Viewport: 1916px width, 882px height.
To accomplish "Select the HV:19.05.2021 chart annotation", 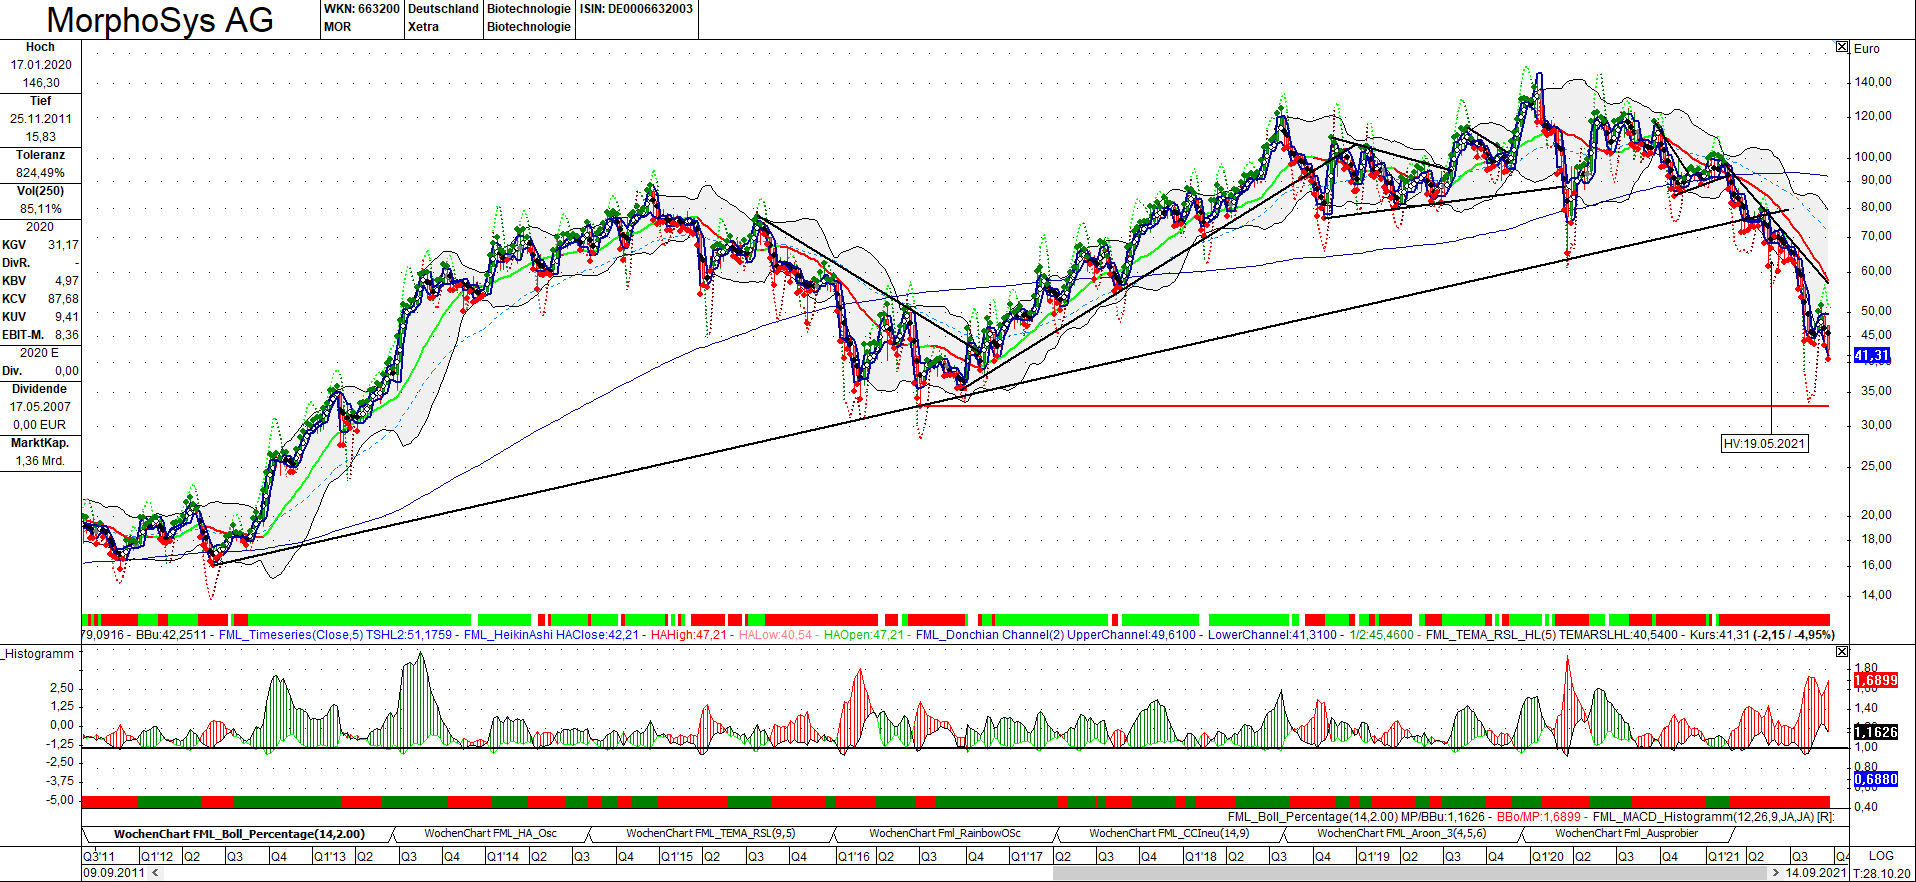I will click(x=1764, y=444).
